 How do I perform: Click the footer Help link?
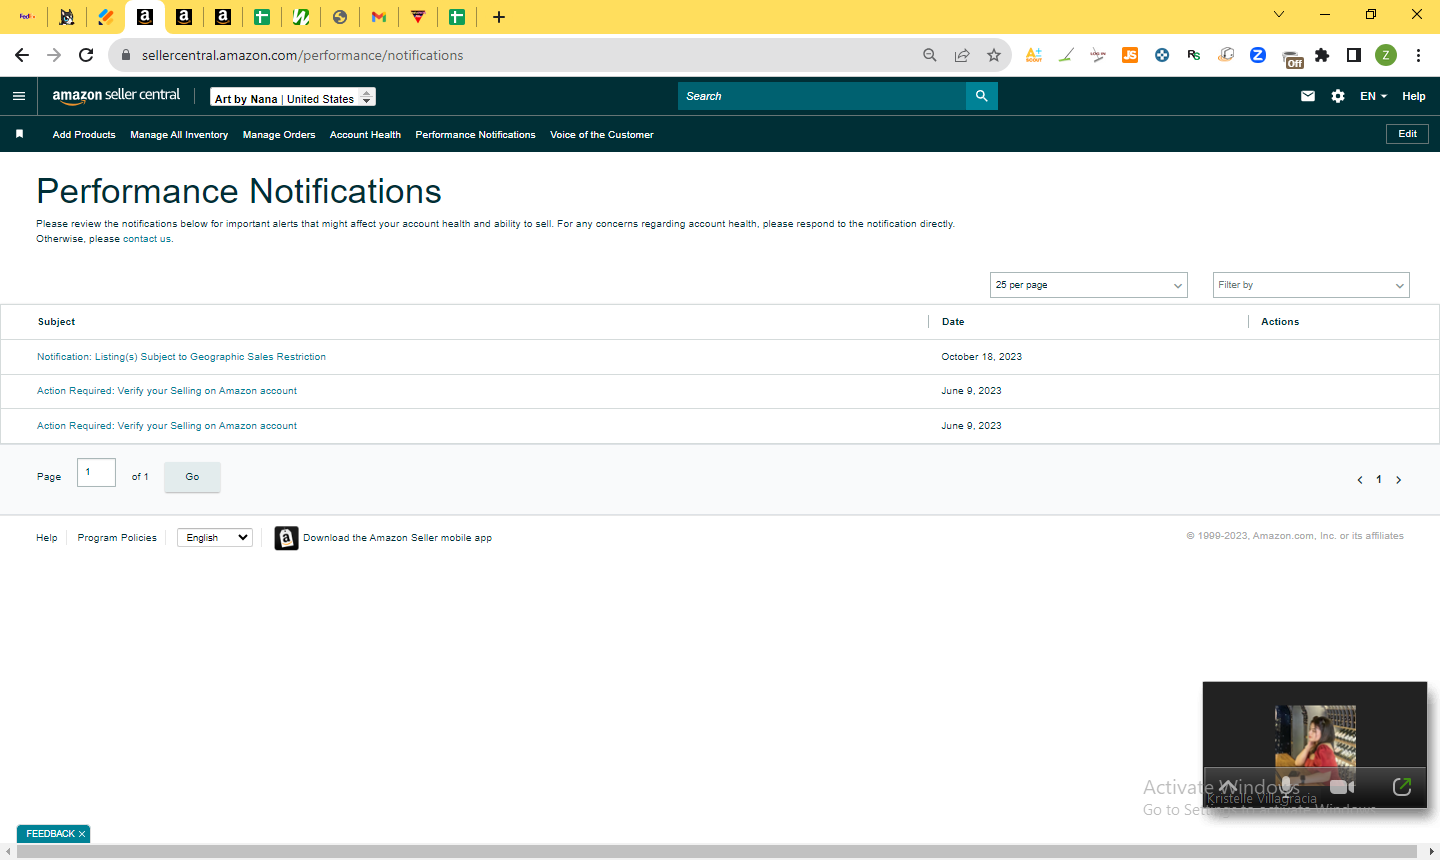click(47, 538)
